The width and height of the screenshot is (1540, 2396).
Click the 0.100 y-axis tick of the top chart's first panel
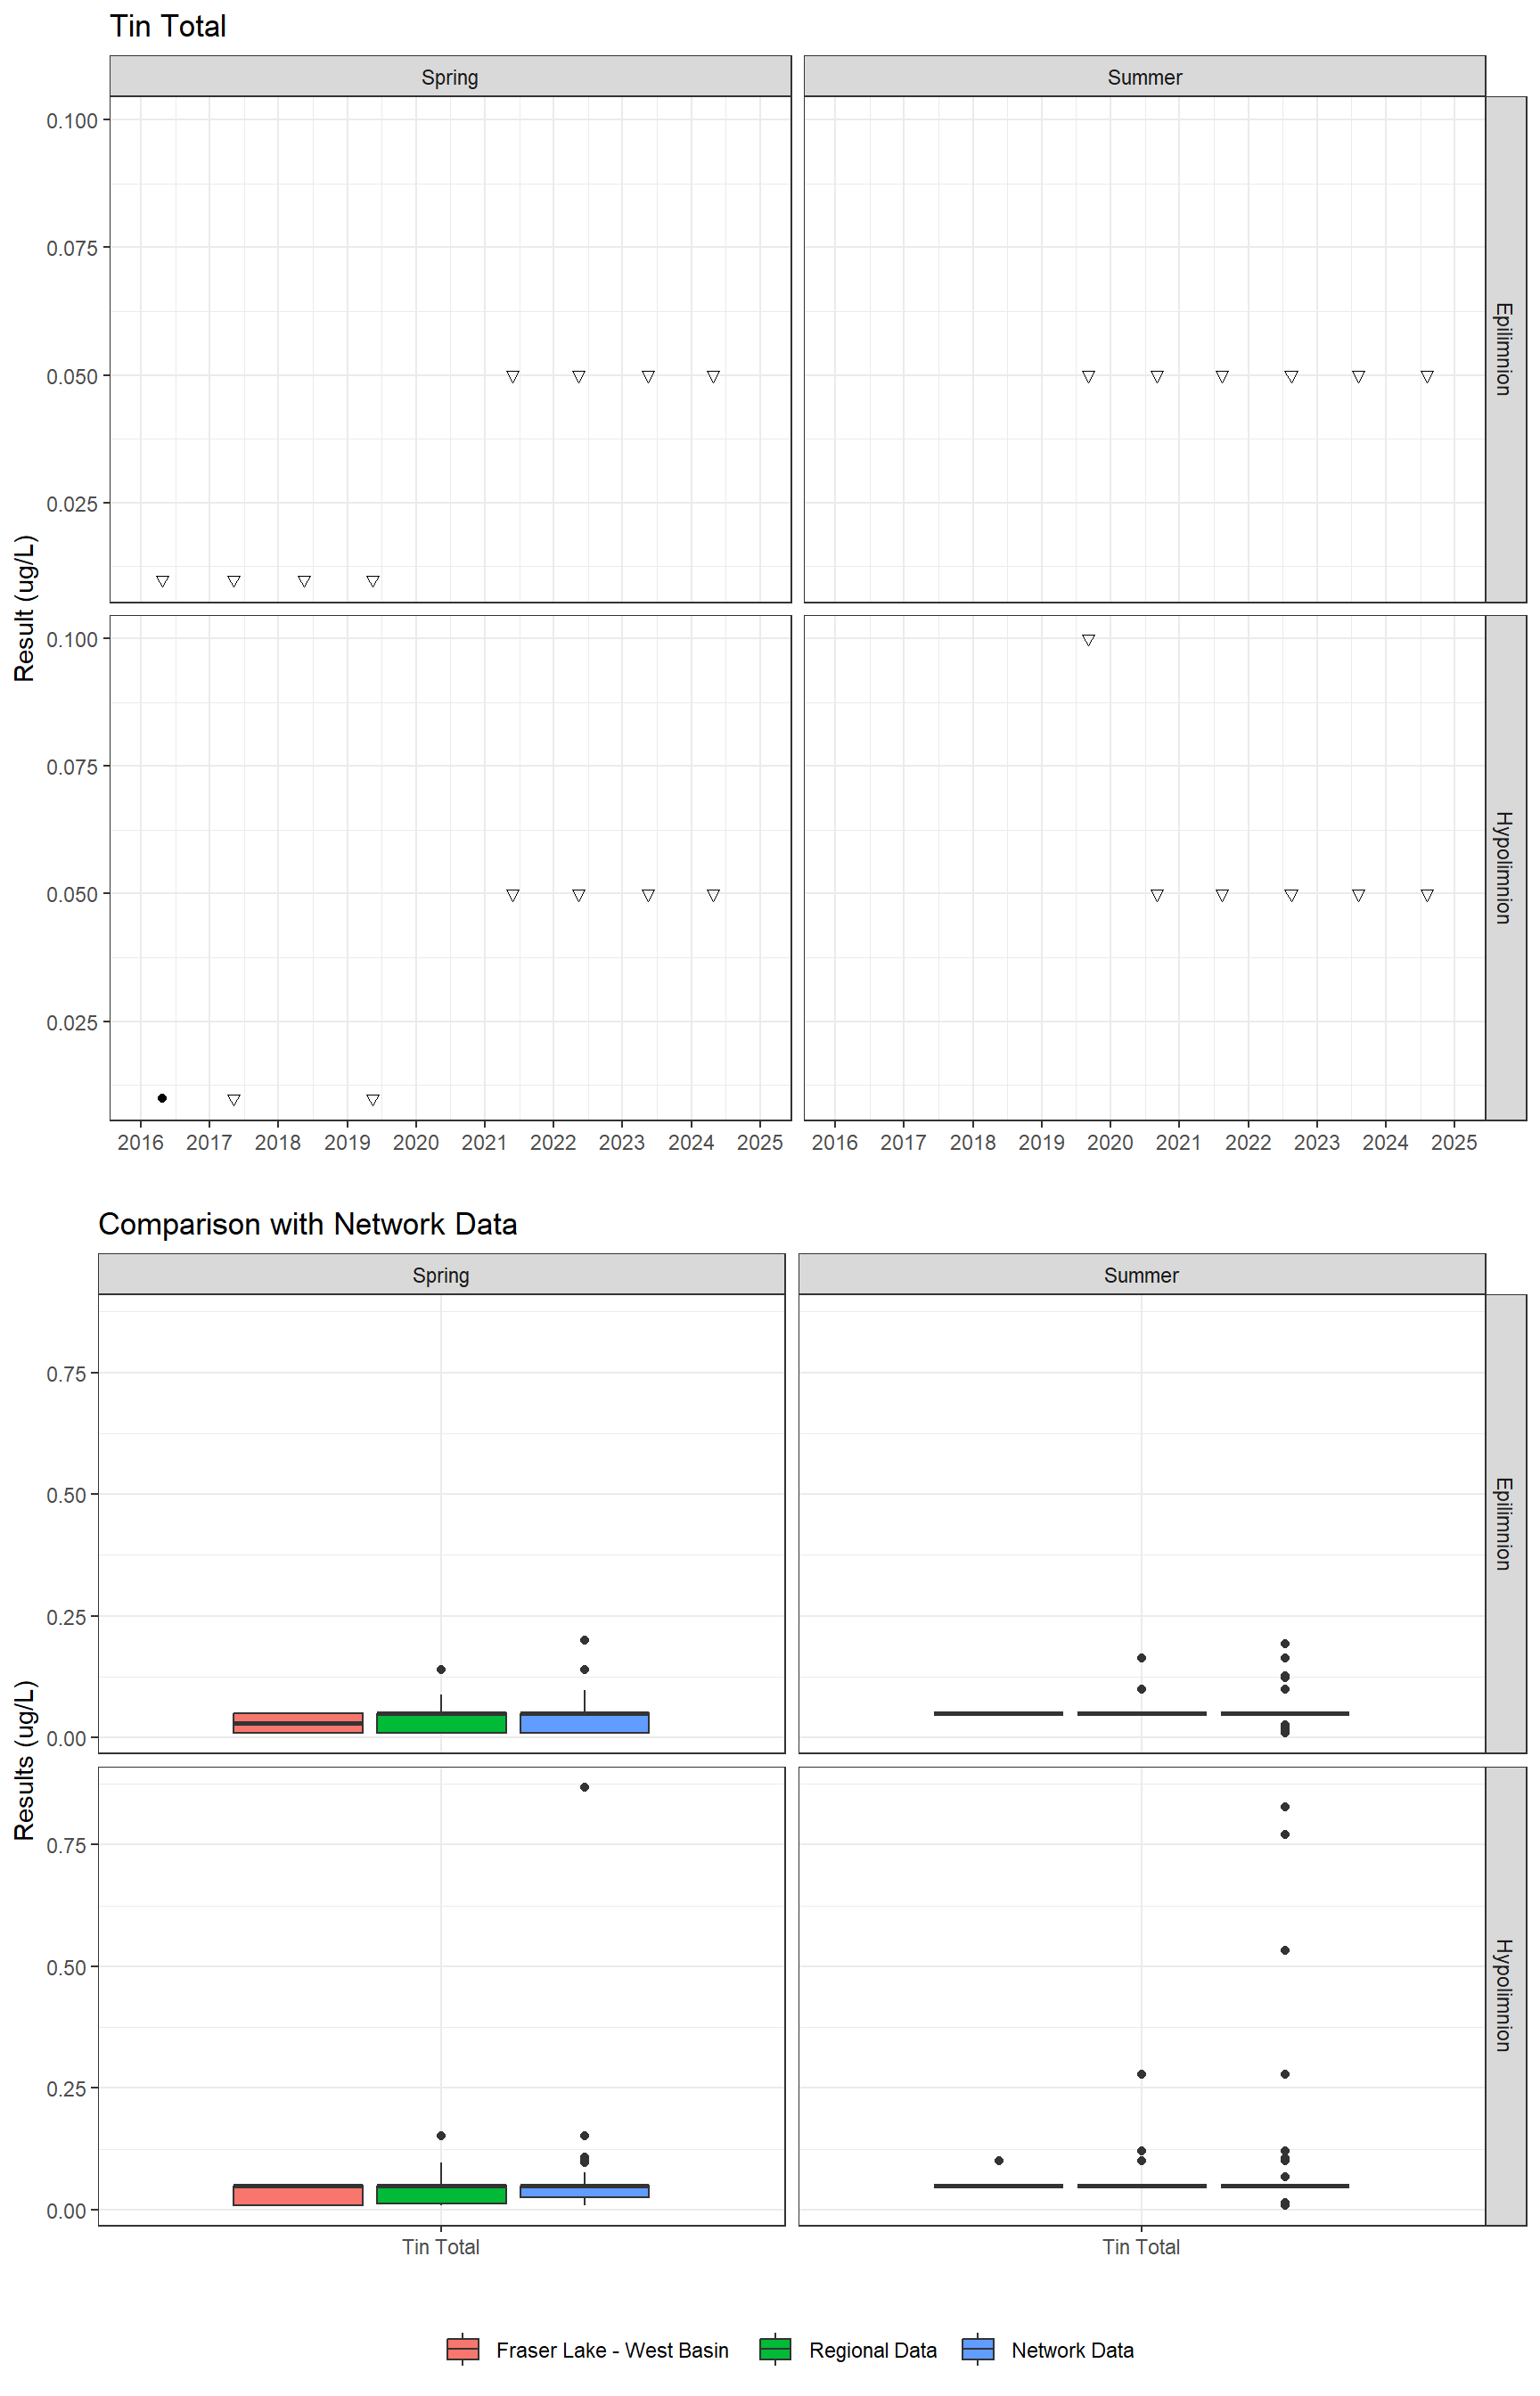[x=72, y=121]
